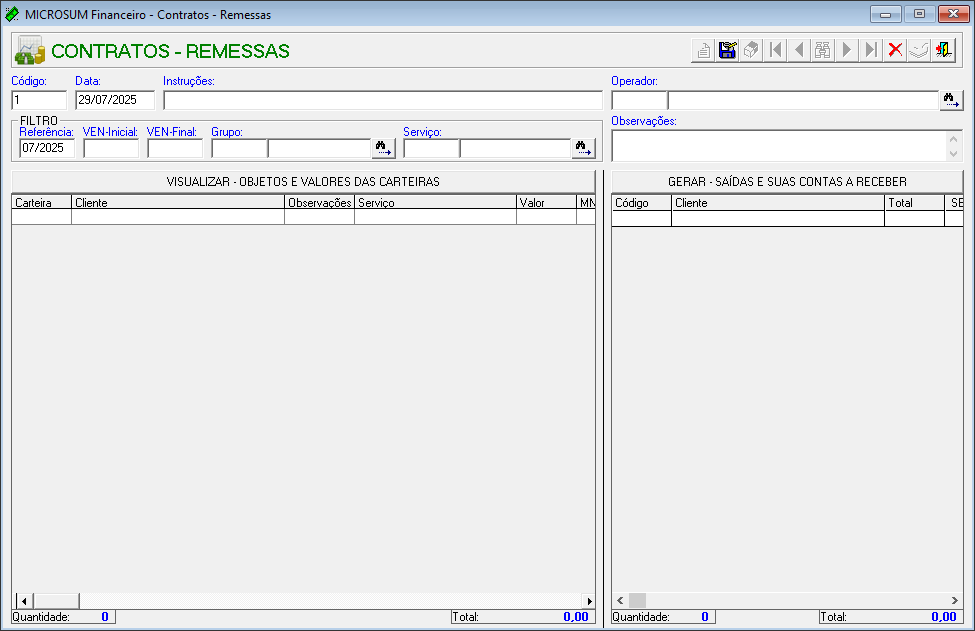Go to the previous record arrow icon
Viewport: 975px width, 631px height.
point(798,49)
